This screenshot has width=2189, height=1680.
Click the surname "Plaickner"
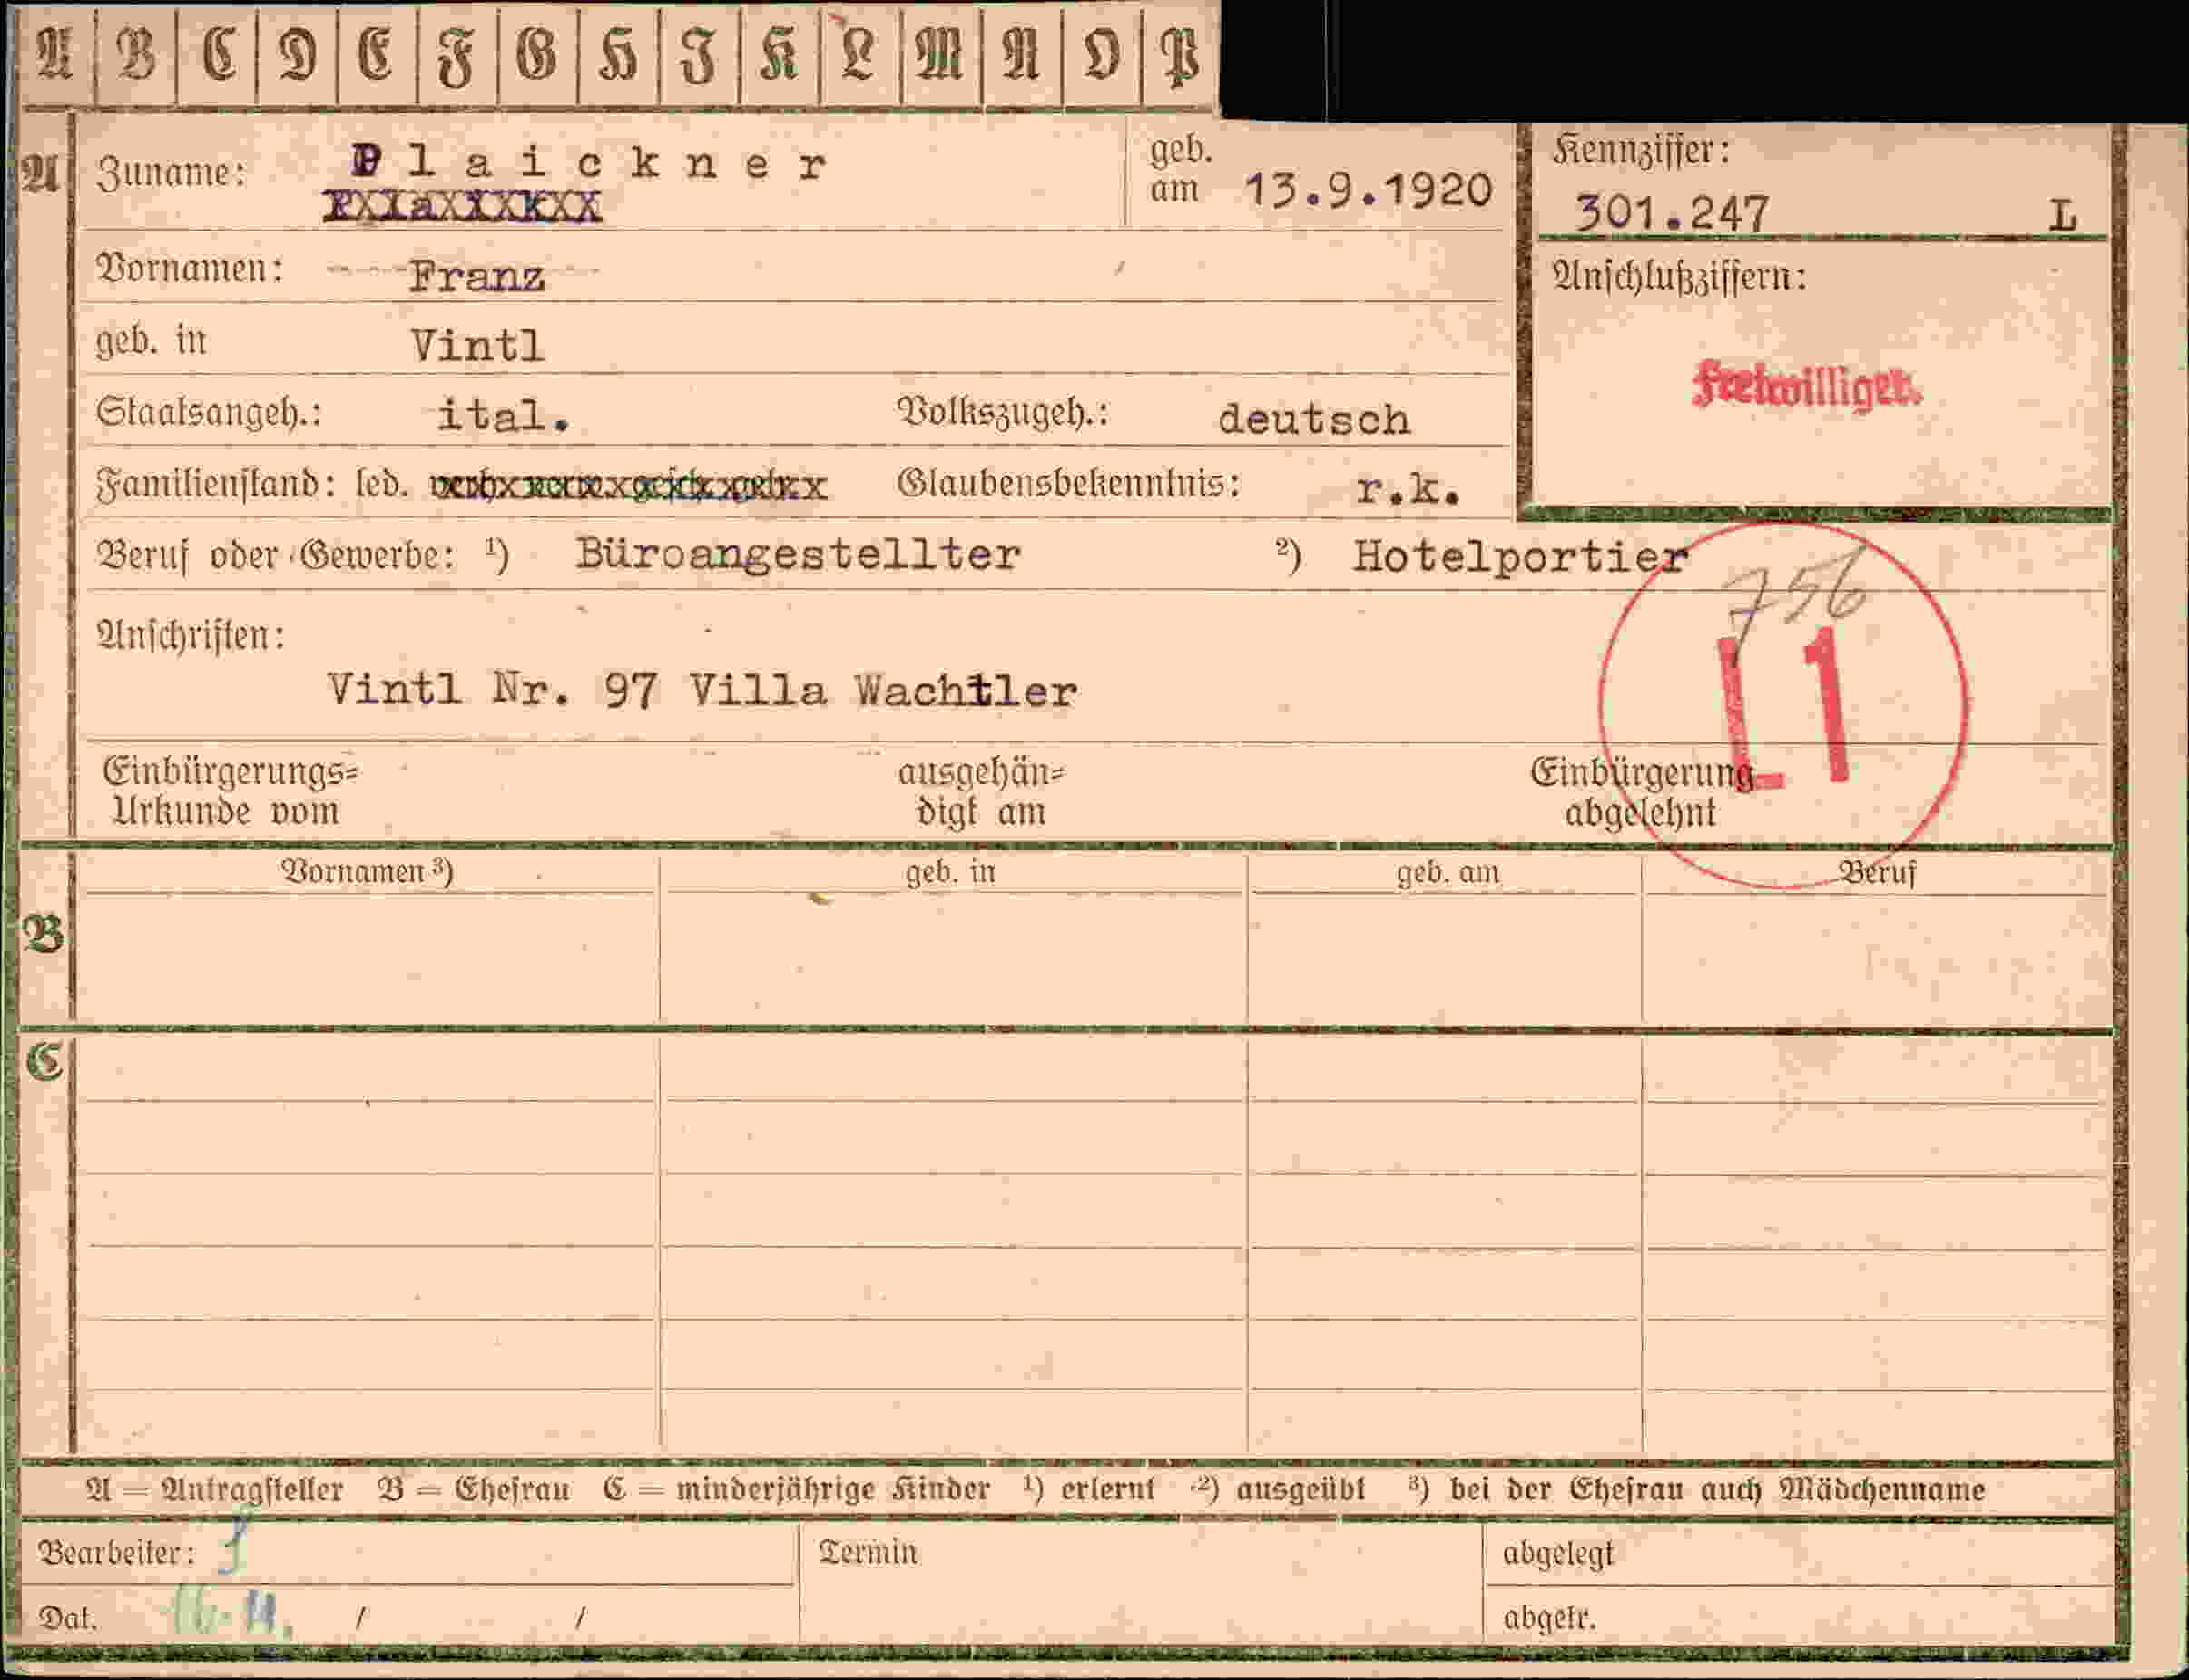[x=589, y=162]
